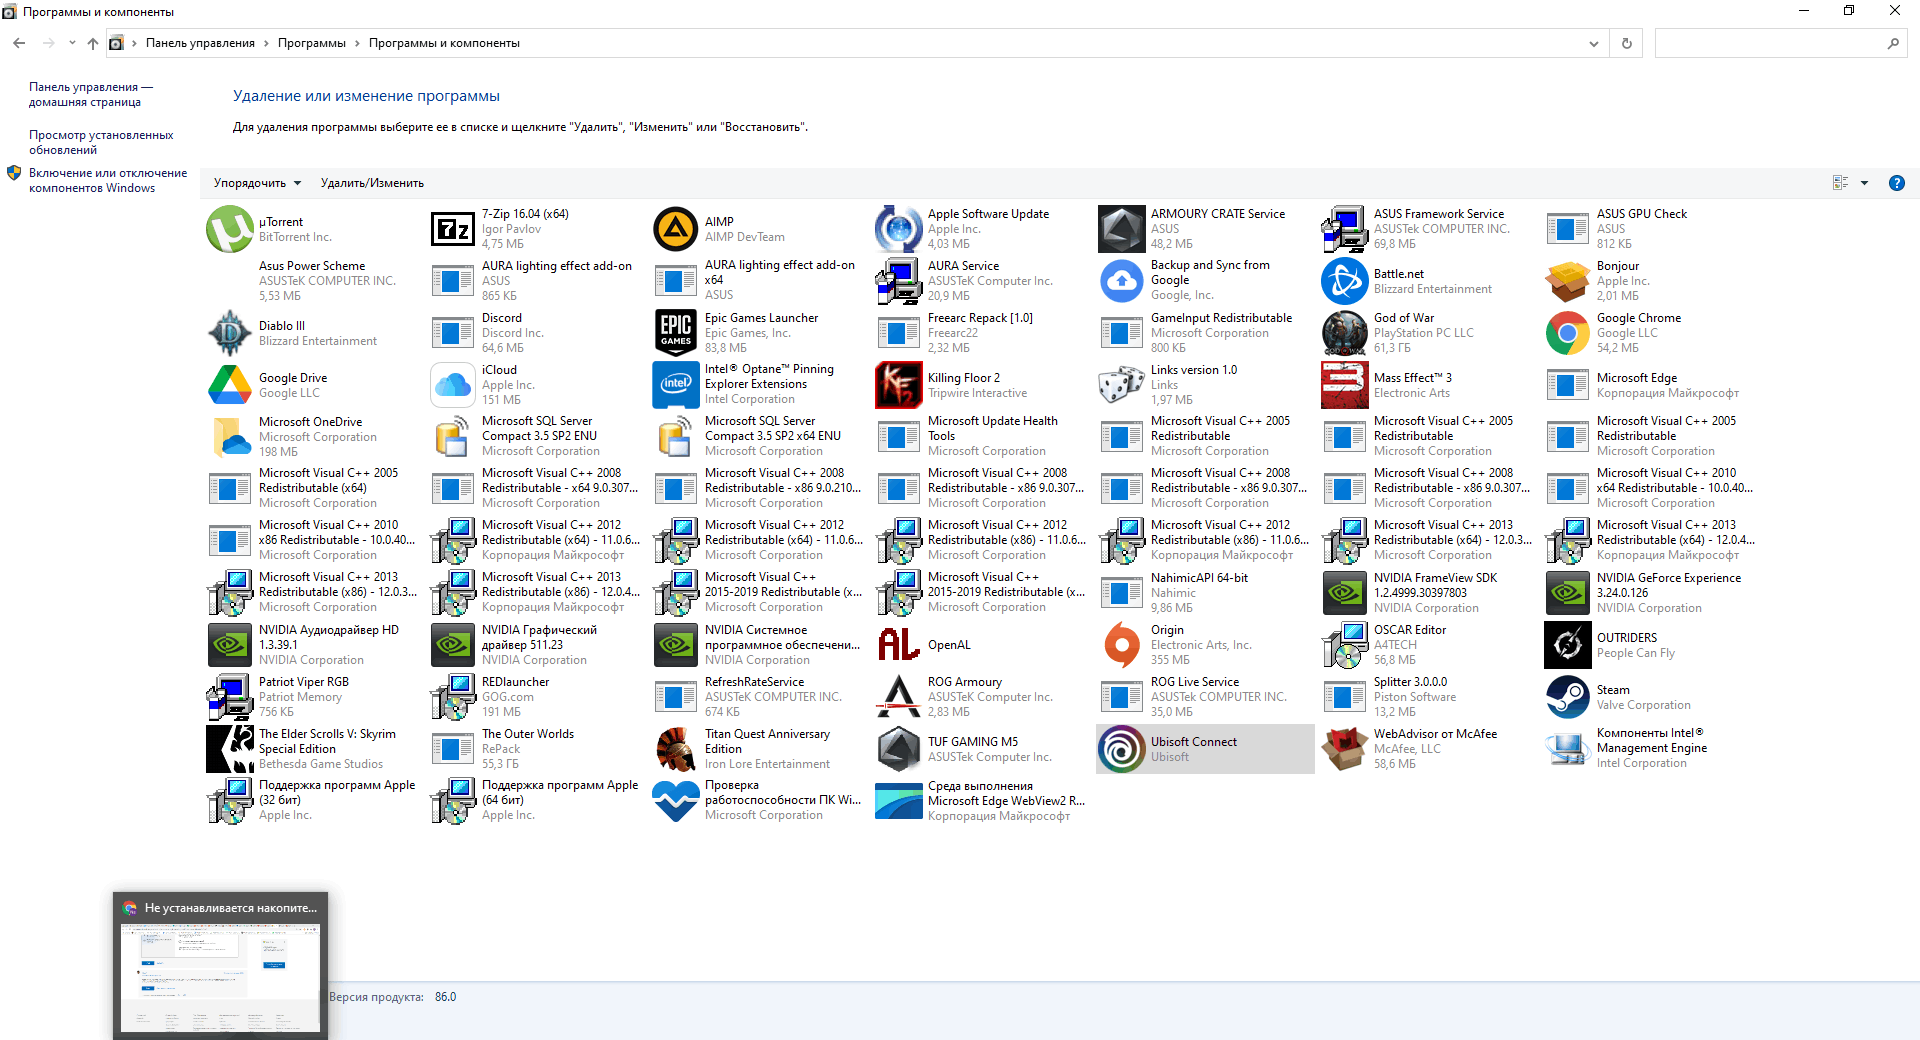
Task: Select the WebAdvisor McAfee icon
Action: point(1345,749)
